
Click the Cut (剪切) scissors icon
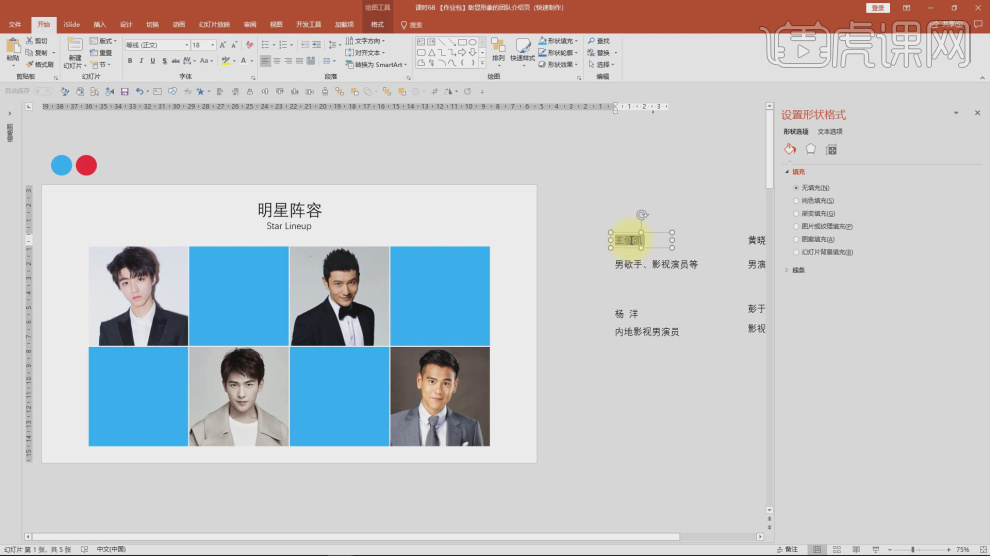(x=29, y=40)
